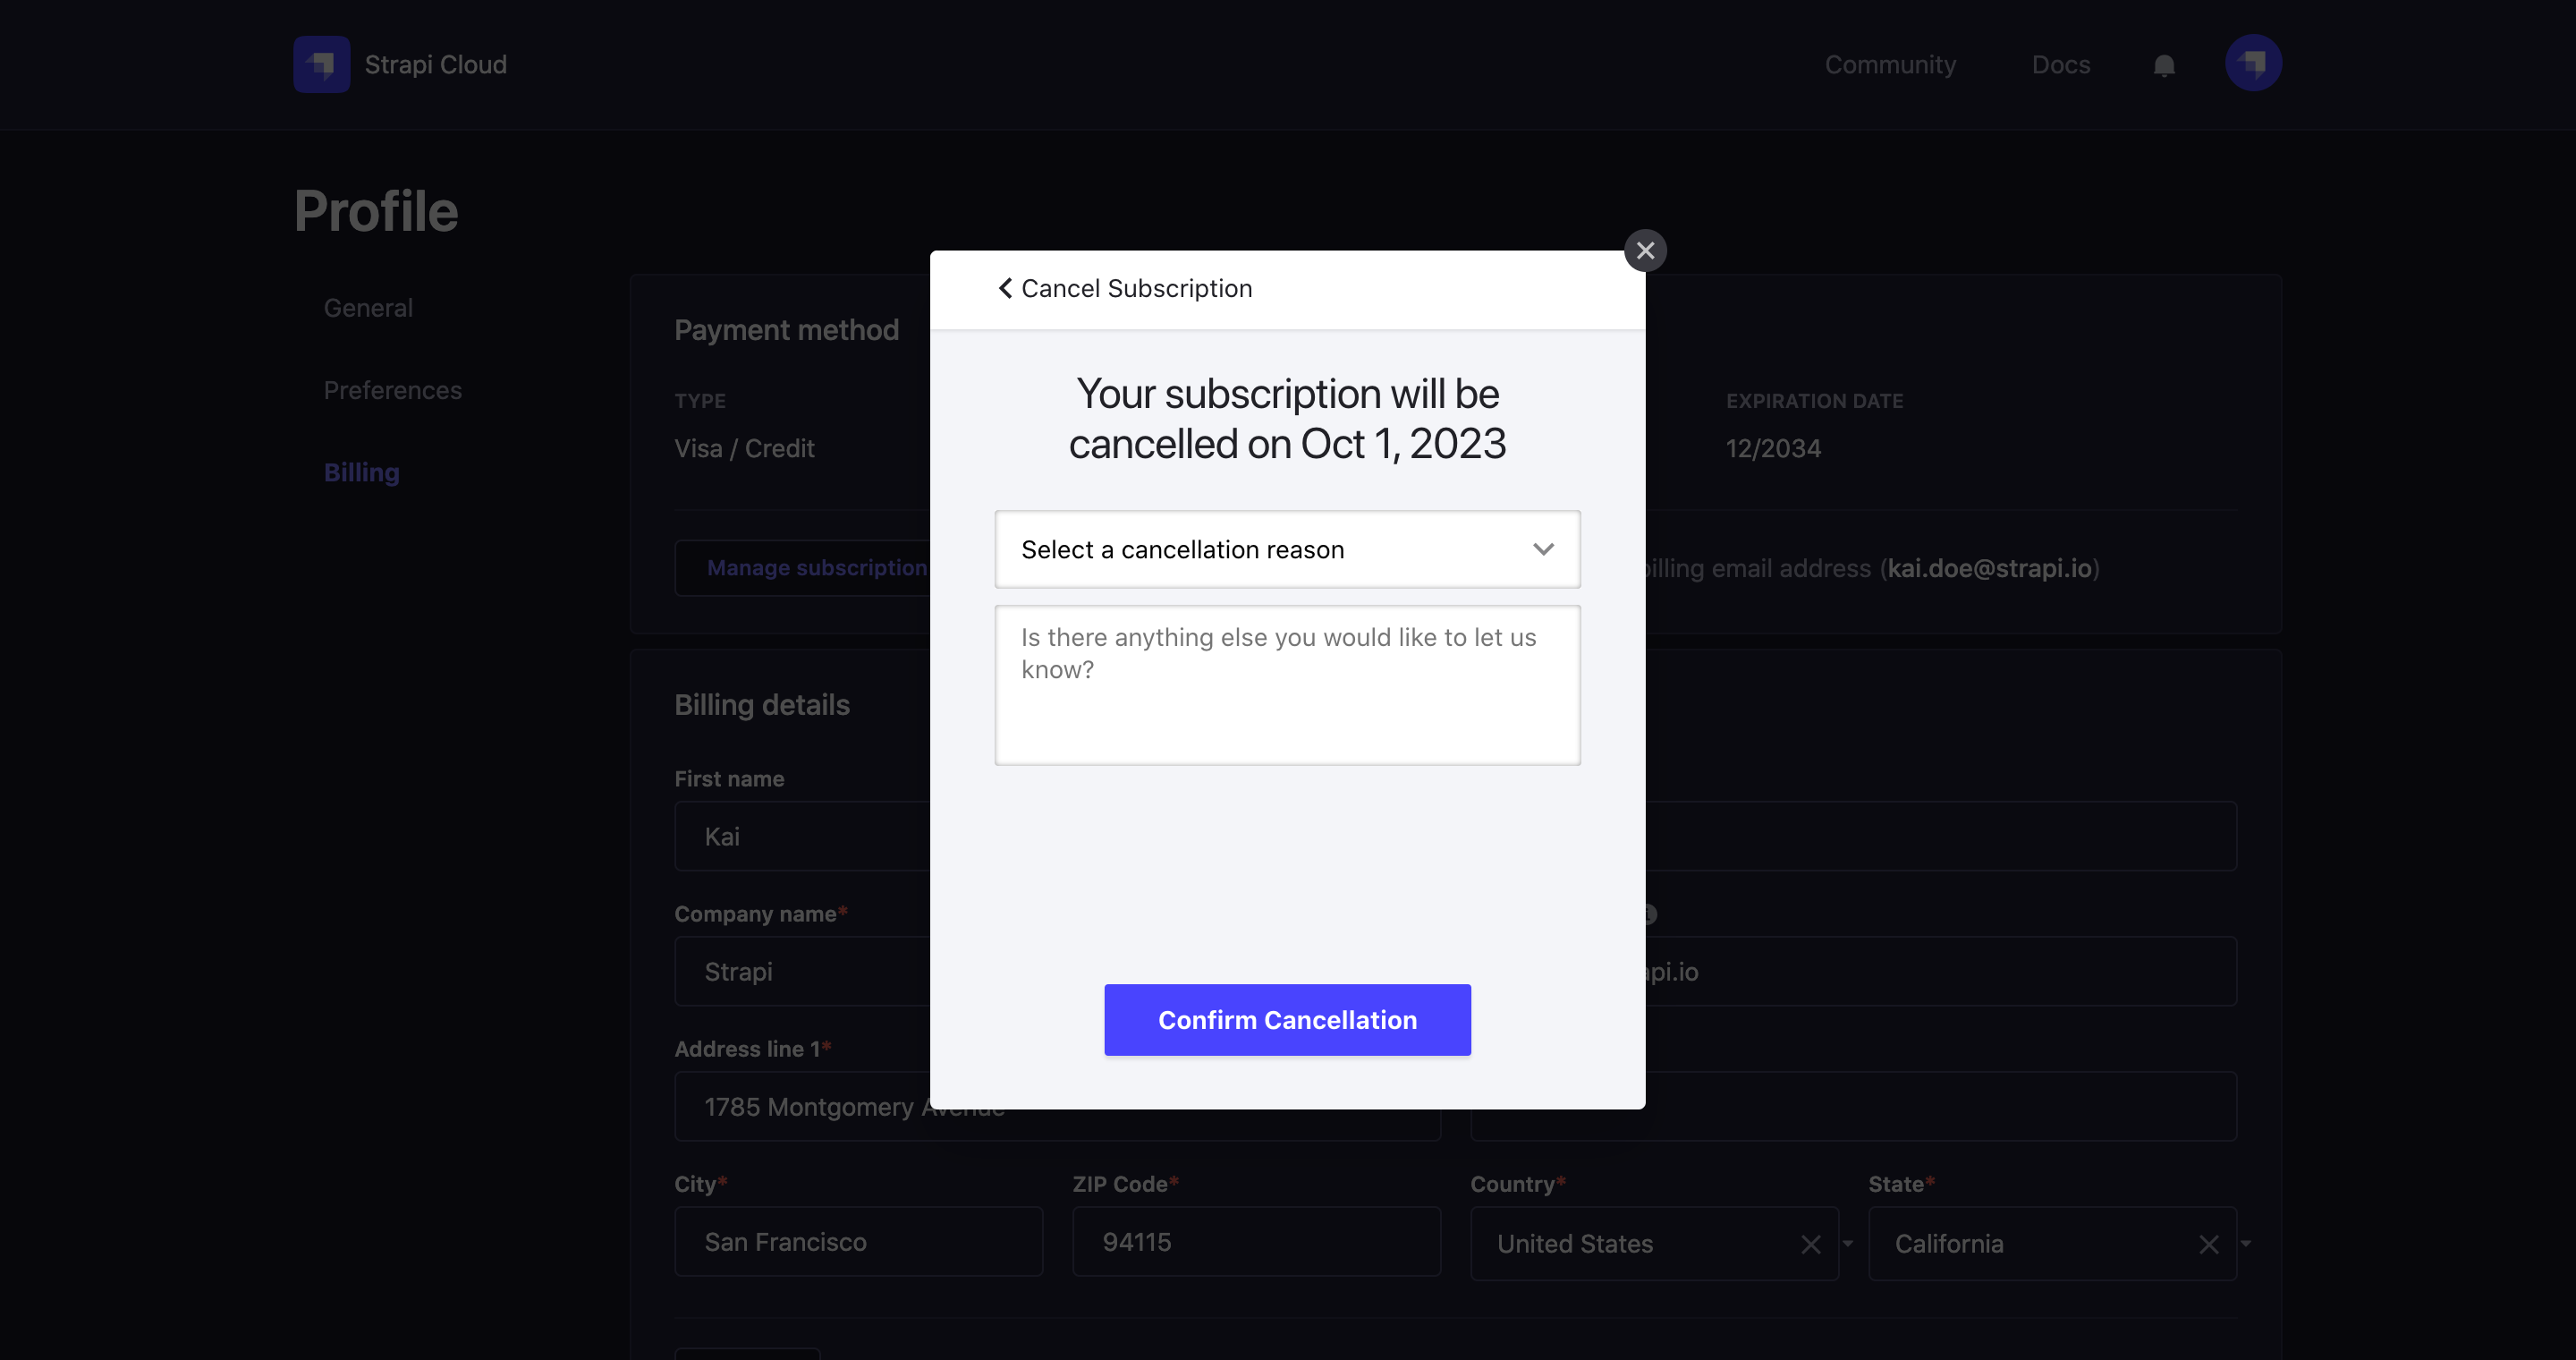Image resolution: width=2576 pixels, height=1360 pixels.
Task: Click the additional comments input field
Action: (1286, 684)
